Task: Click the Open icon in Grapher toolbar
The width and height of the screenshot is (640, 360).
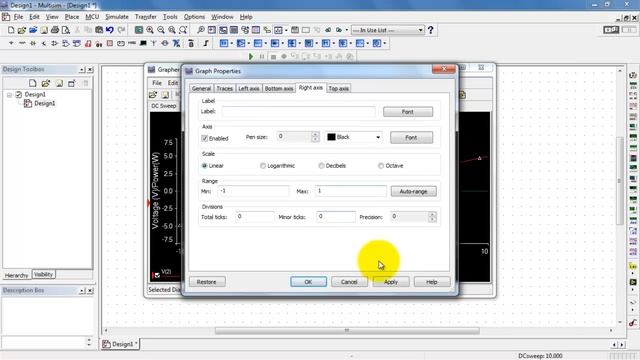Action: pos(153,95)
